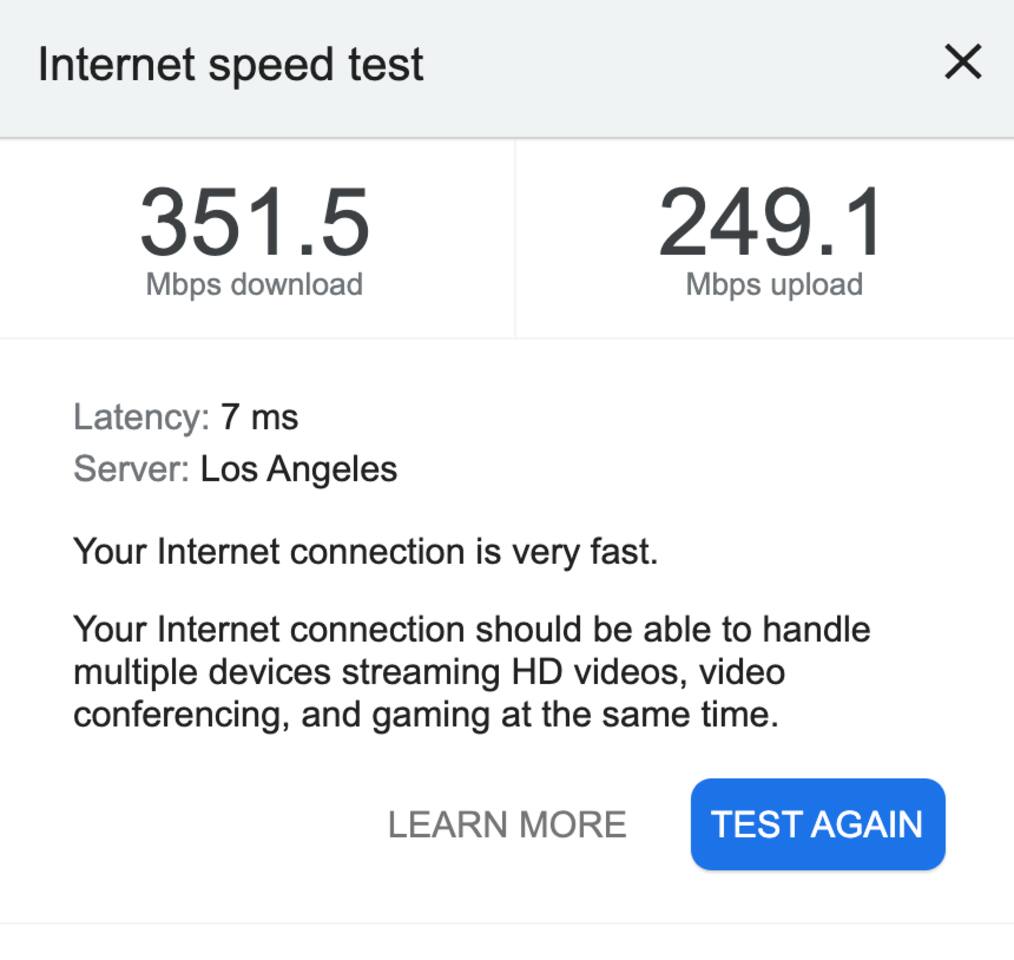Click the word "streaming" in the description
This screenshot has width=1014, height=960.
pos(421,672)
